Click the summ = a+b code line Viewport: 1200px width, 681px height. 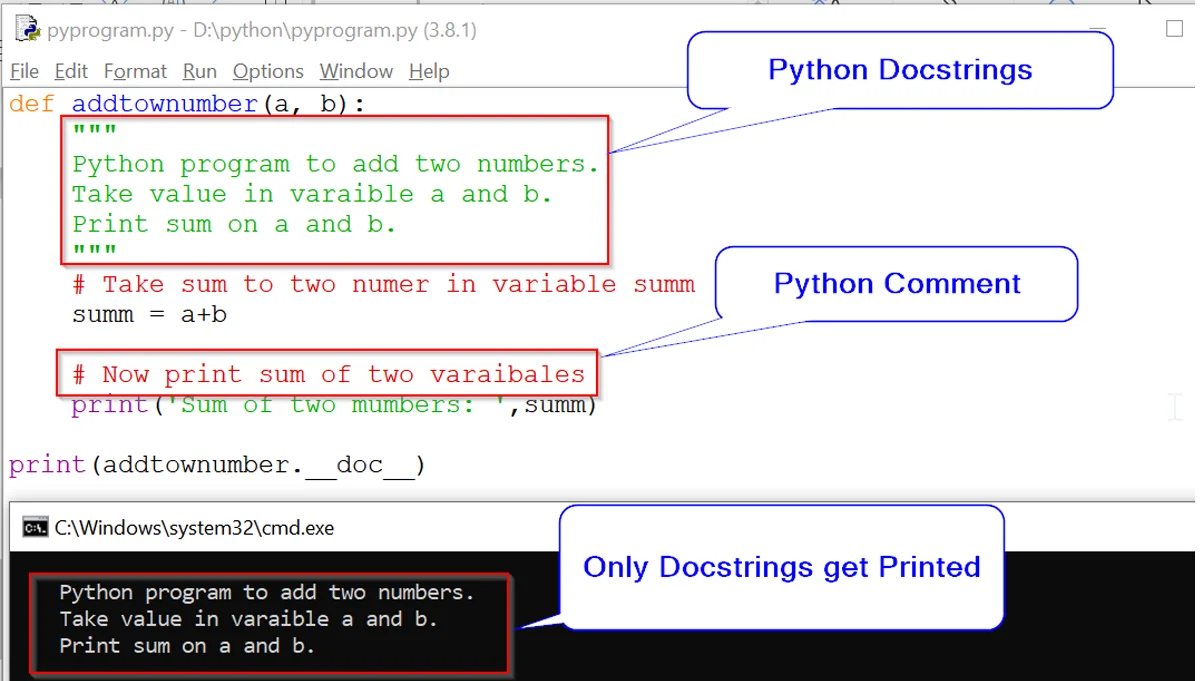tap(145, 314)
